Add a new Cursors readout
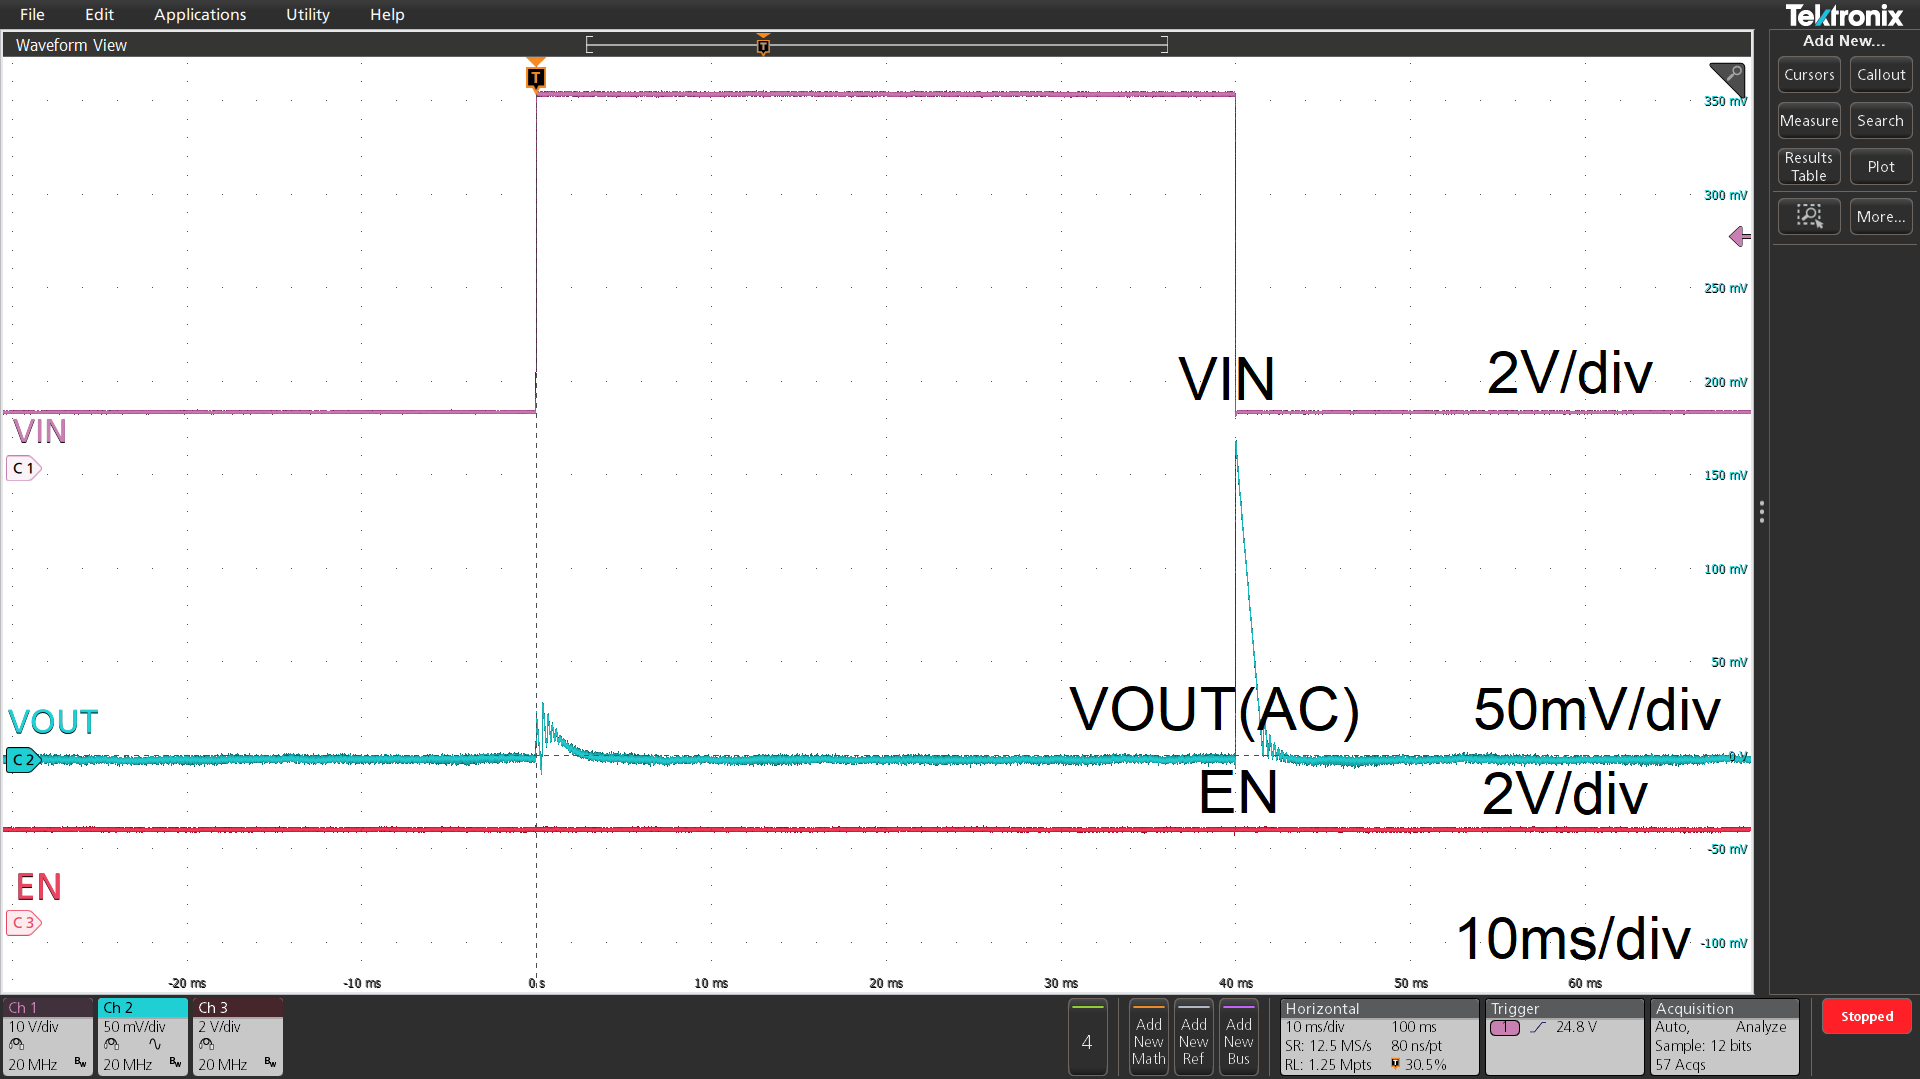Screen dimensions: 1920x1079 (1808, 75)
